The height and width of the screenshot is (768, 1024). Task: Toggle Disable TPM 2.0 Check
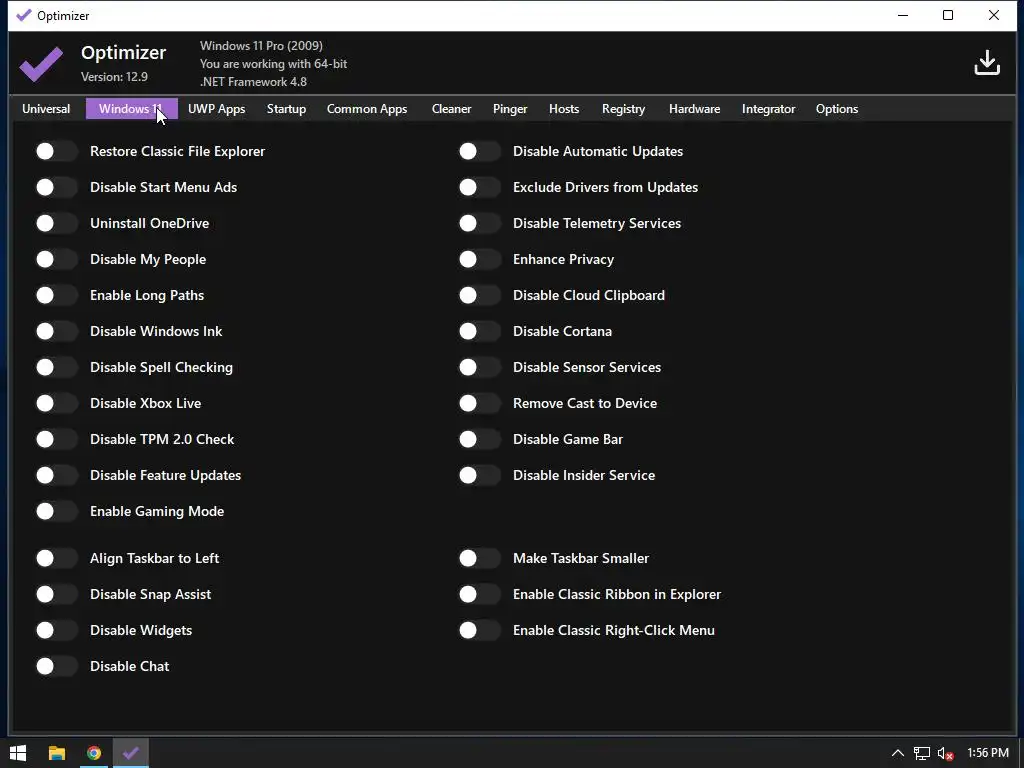[56, 439]
